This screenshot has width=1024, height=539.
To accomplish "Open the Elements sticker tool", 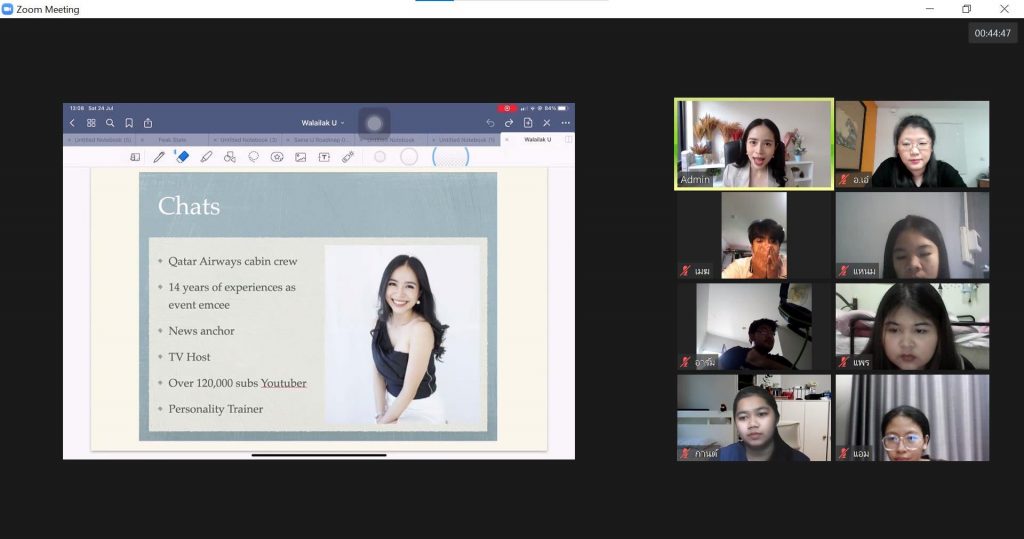I will pyautogui.click(x=277, y=157).
